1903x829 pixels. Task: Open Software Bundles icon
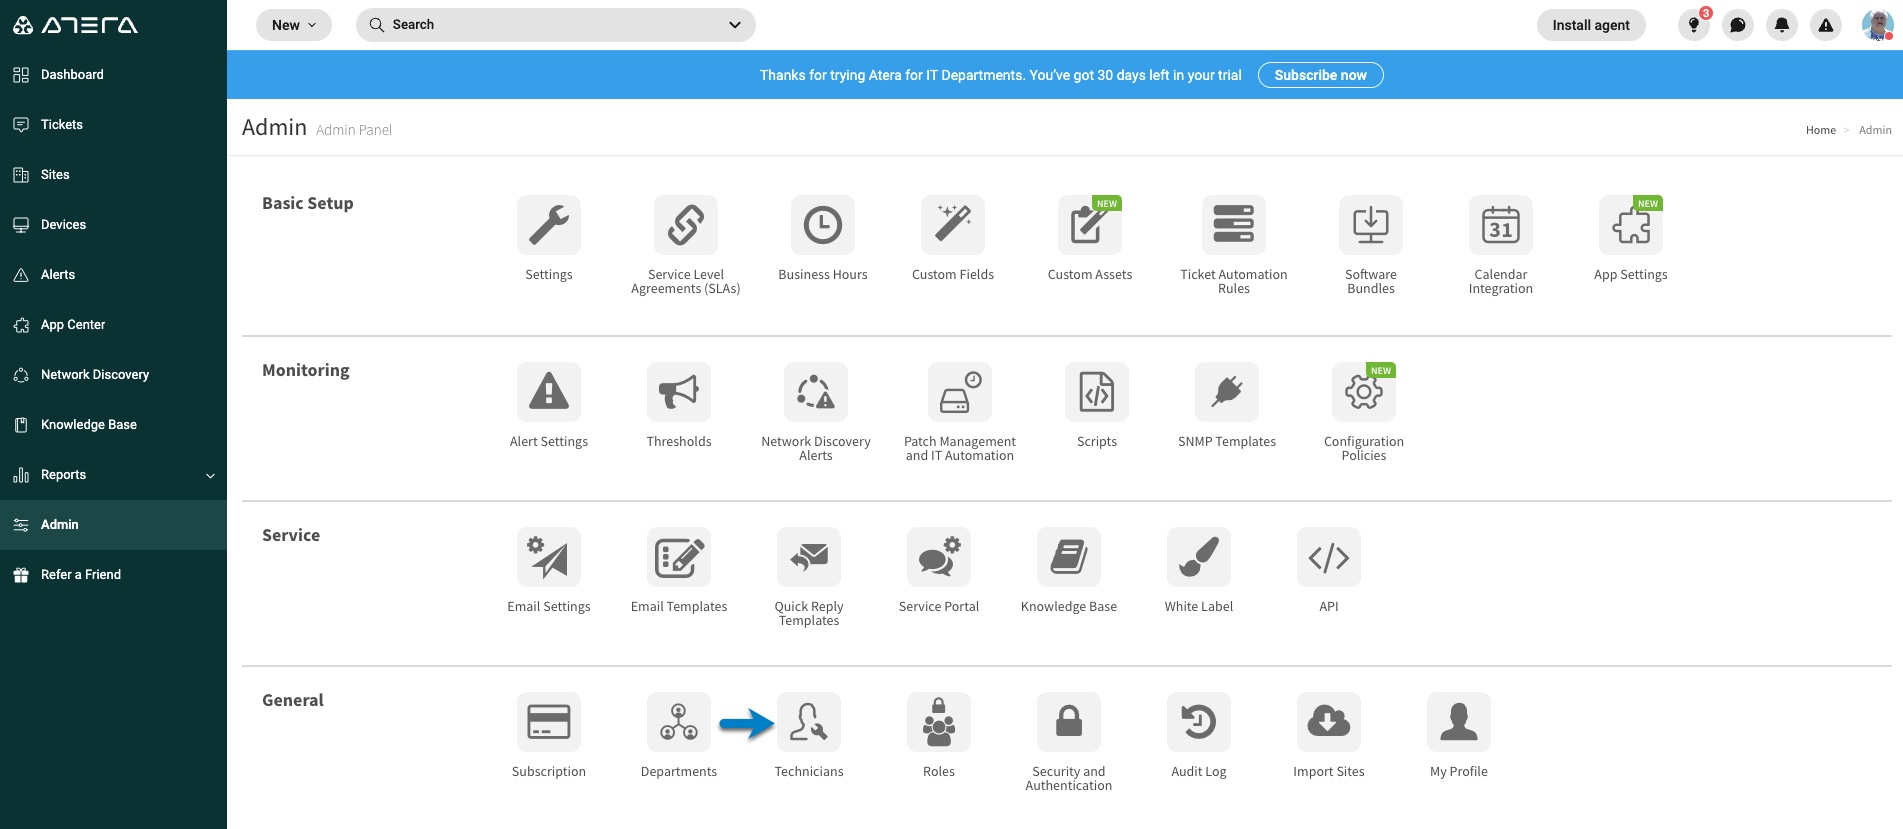pyautogui.click(x=1371, y=225)
